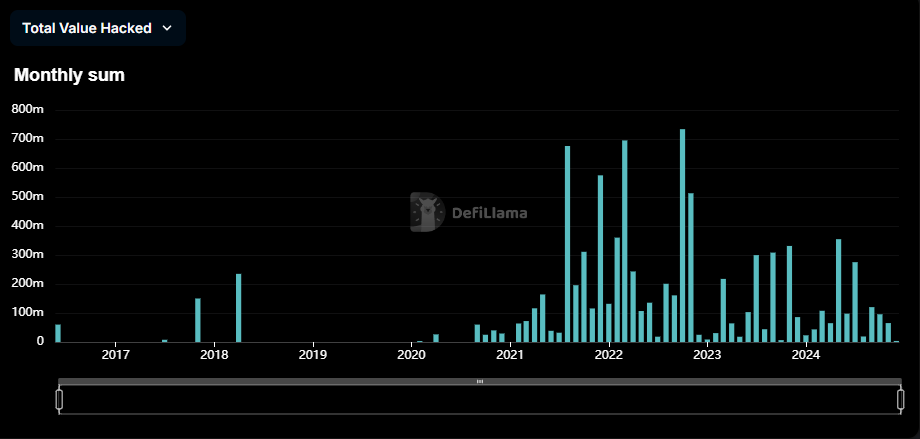
Task: Click the 700m y-axis label
Action: click(x=28, y=139)
